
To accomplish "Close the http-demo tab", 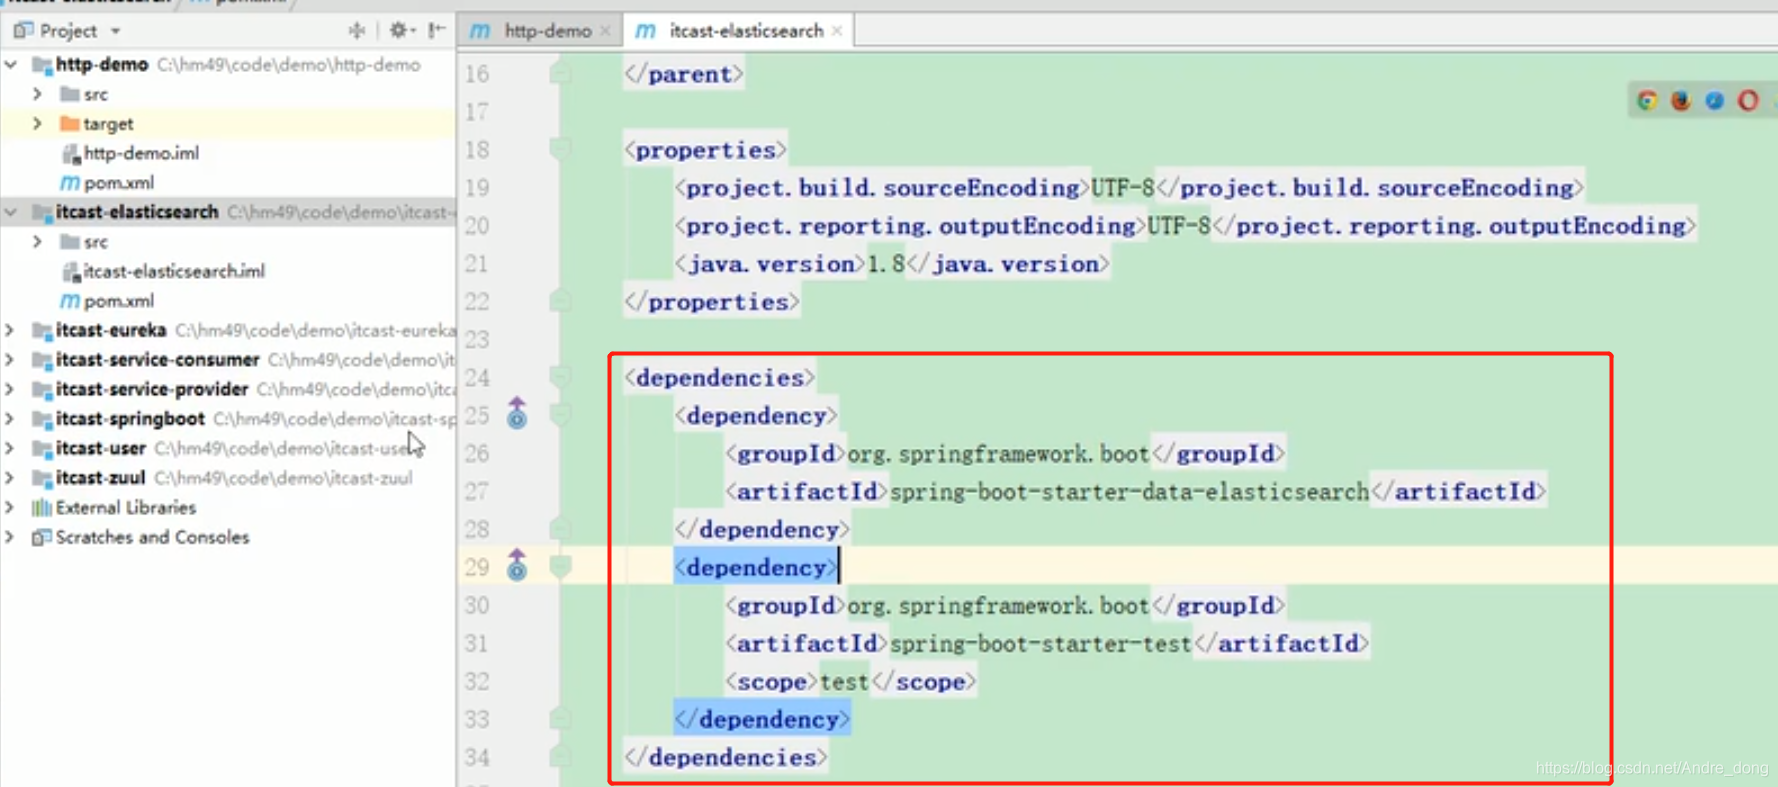I will coord(605,31).
